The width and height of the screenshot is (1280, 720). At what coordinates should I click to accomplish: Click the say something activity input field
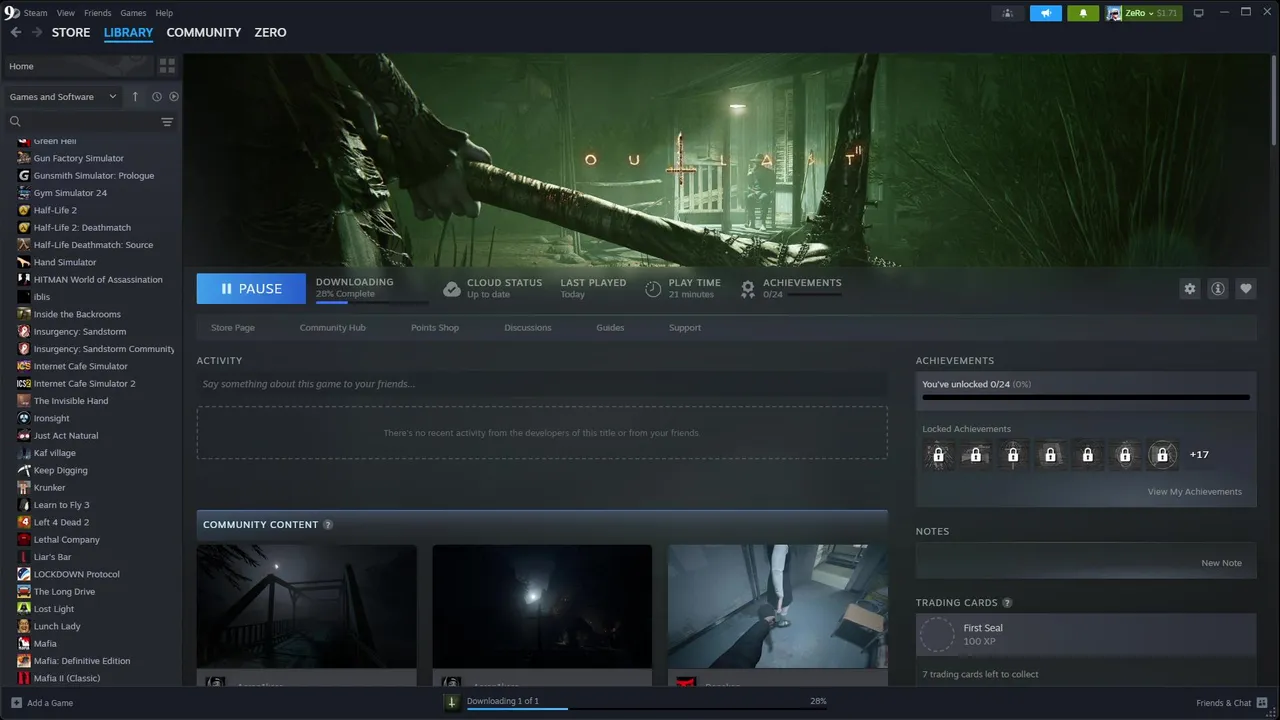tap(542, 384)
